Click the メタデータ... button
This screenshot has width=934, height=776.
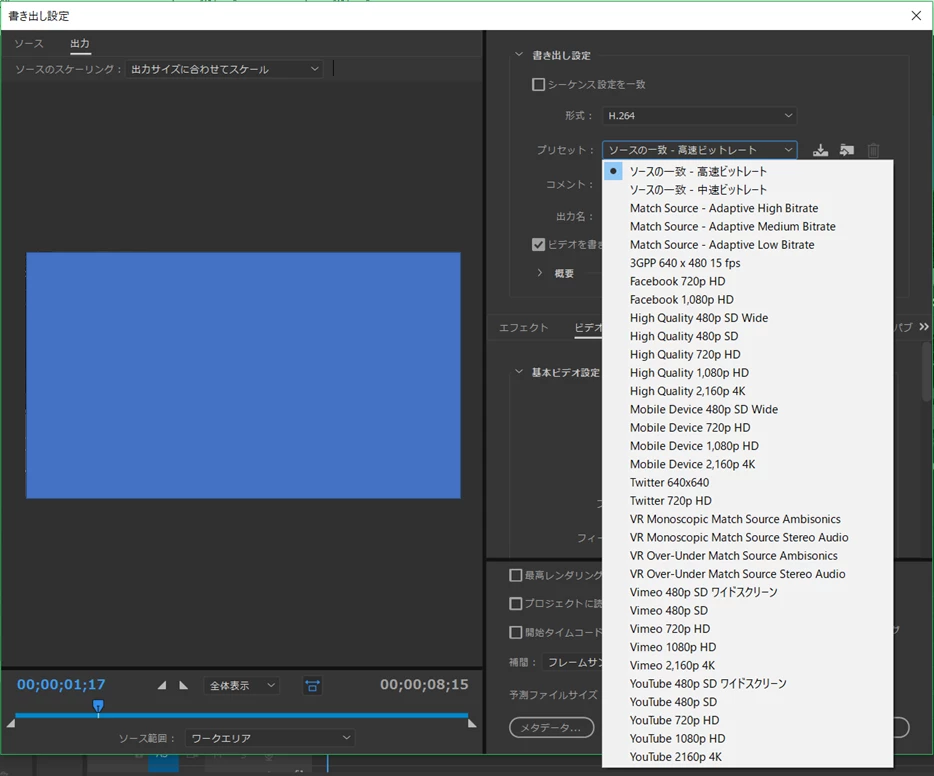(x=552, y=728)
